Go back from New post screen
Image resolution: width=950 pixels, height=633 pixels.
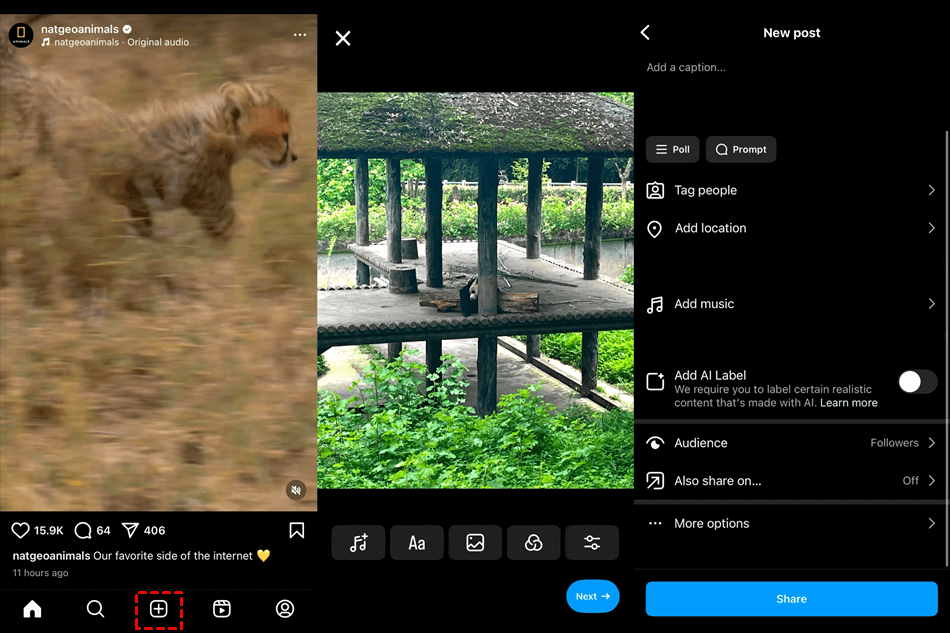tap(645, 32)
